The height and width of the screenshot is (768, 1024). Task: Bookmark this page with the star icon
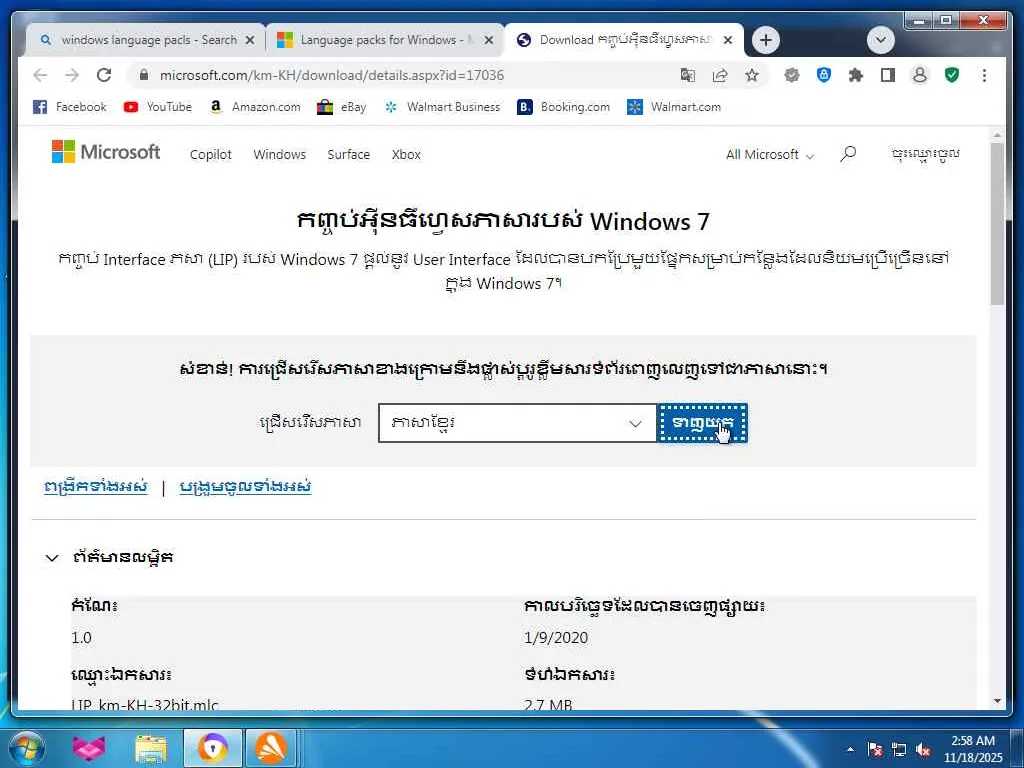click(x=752, y=75)
